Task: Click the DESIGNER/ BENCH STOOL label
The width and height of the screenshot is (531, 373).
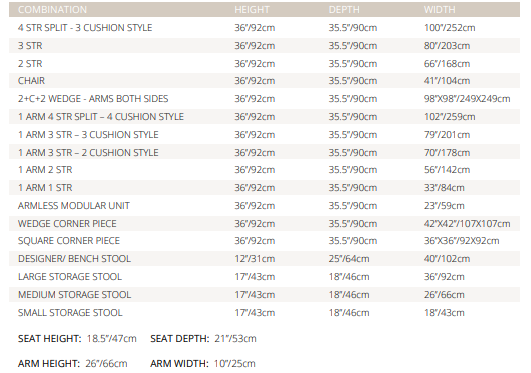Action: [x=74, y=258]
